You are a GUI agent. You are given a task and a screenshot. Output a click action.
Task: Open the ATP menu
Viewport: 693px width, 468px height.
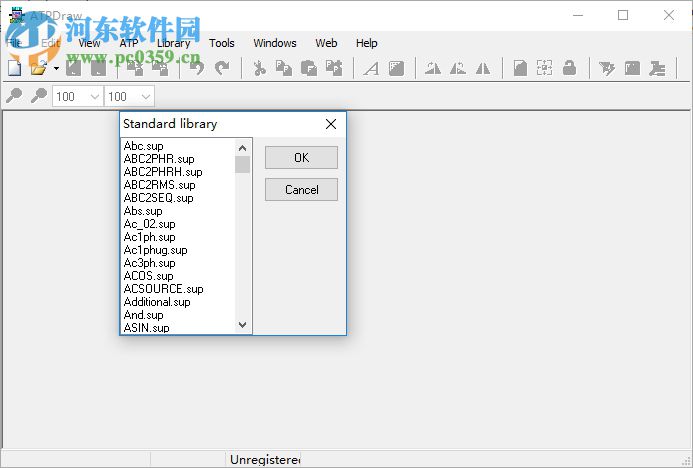pyautogui.click(x=129, y=43)
